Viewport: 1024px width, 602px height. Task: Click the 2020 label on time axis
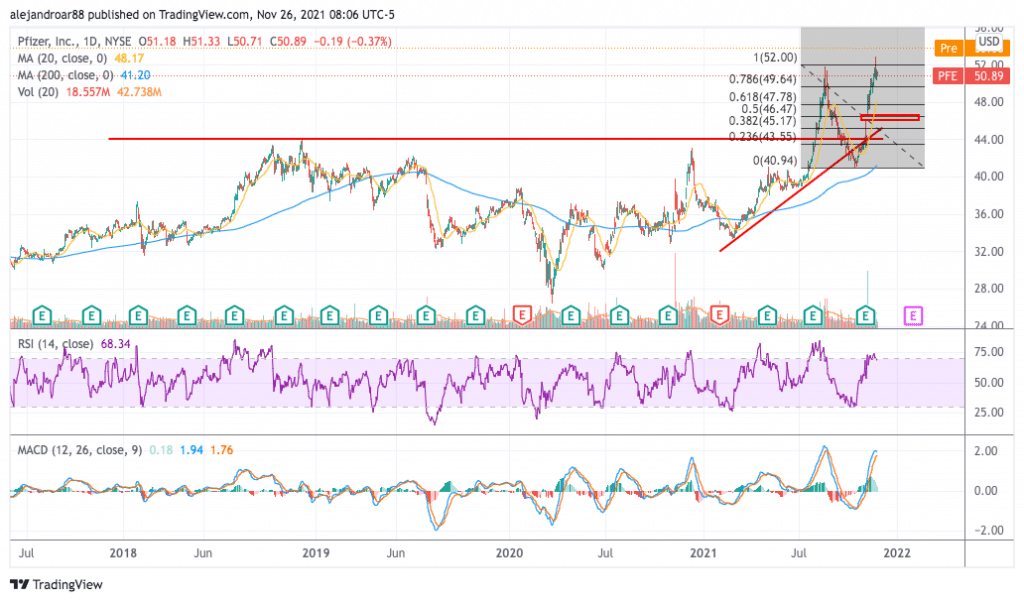(509, 553)
